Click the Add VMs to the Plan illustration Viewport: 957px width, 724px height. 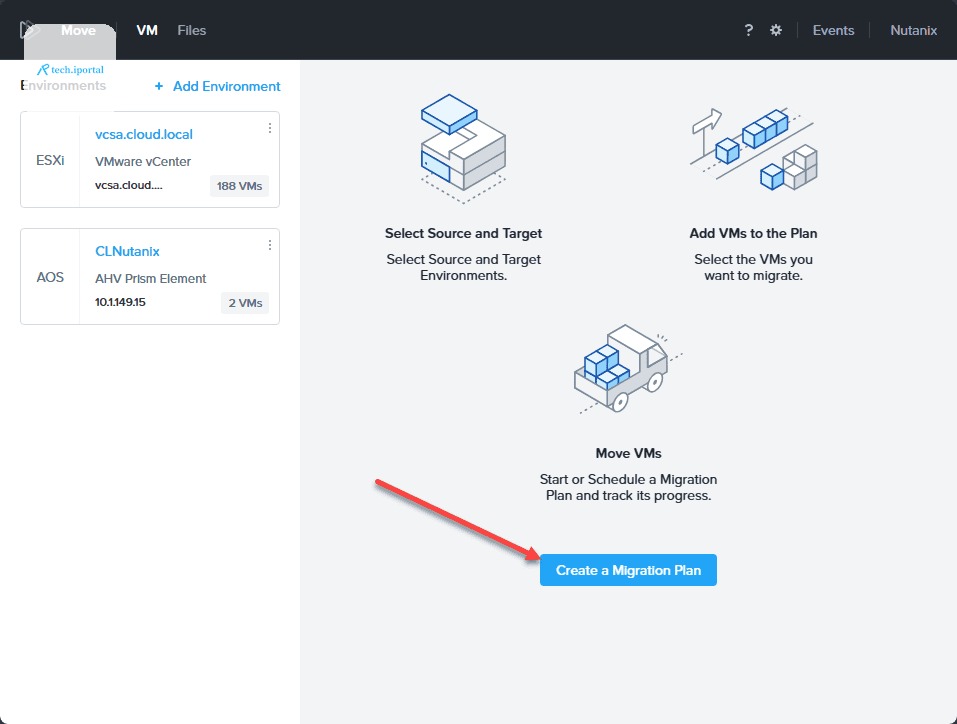753,149
